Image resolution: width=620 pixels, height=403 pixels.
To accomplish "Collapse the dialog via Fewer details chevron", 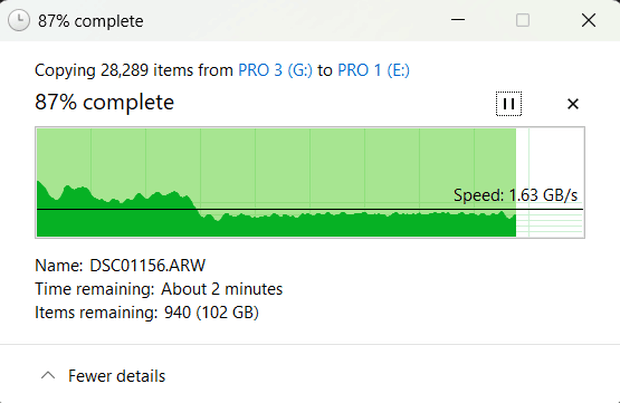I will 48,375.
